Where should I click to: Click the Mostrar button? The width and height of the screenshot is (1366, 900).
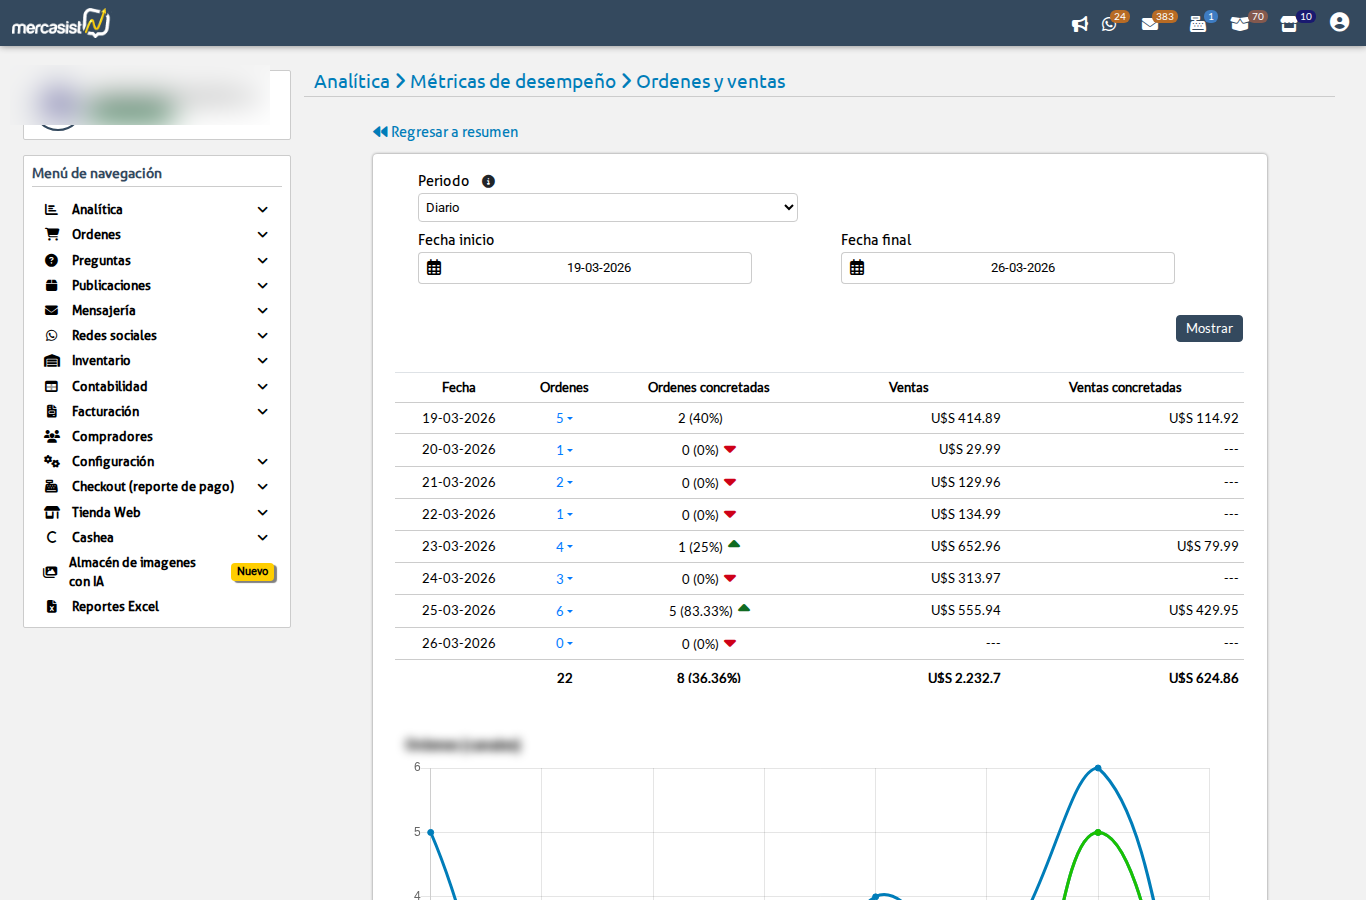[x=1208, y=329]
